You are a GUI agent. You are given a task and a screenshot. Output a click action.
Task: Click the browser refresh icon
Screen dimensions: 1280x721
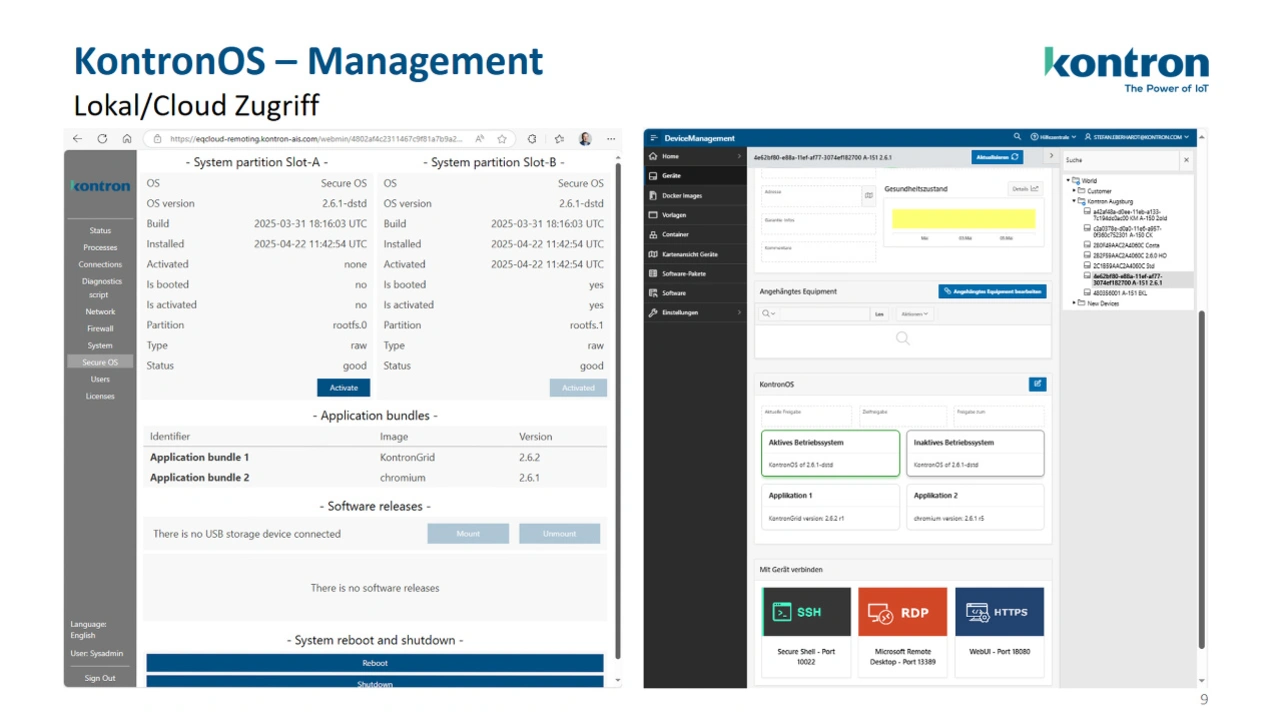tap(102, 139)
